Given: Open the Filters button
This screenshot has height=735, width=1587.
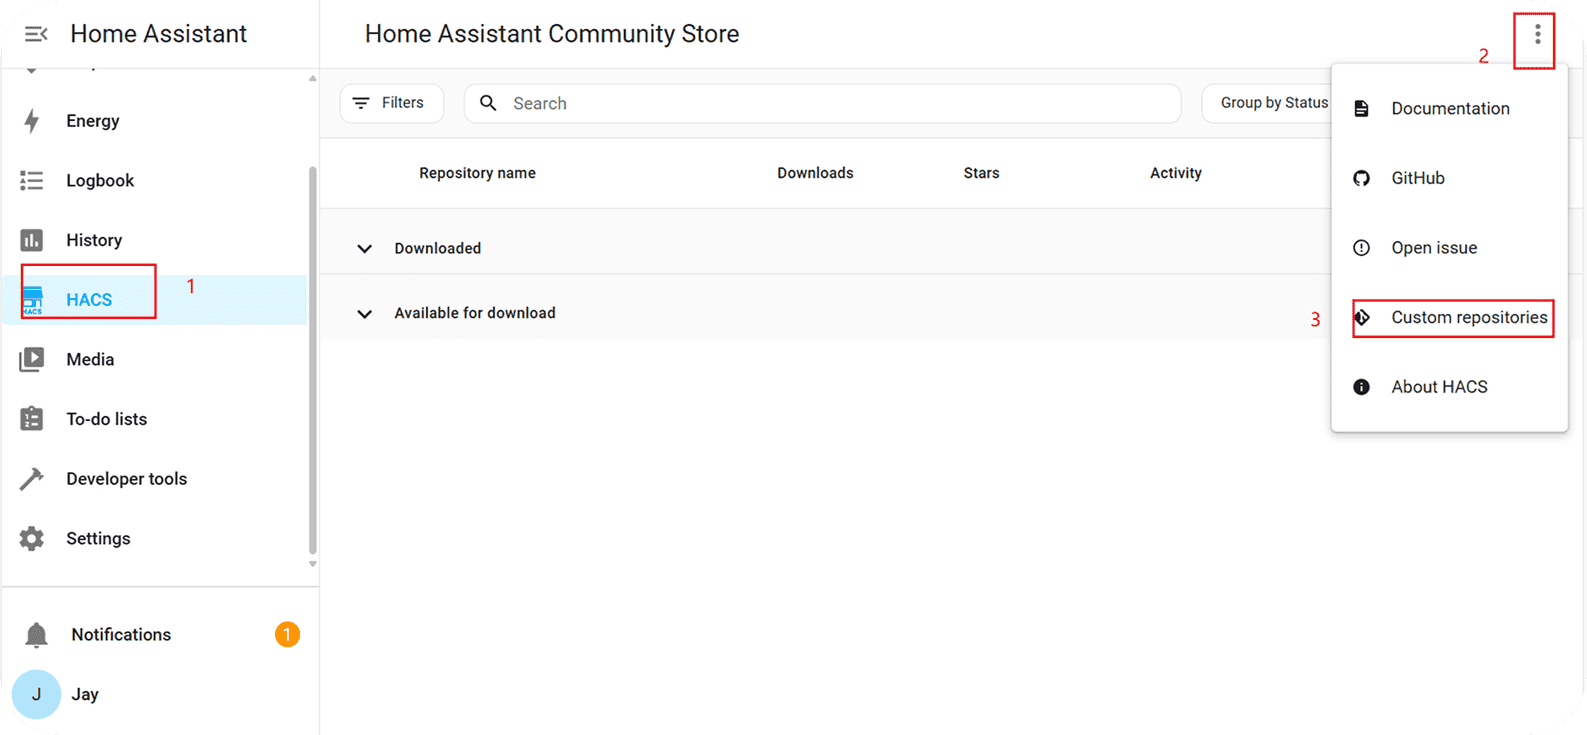Looking at the screenshot, I should 391,103.
